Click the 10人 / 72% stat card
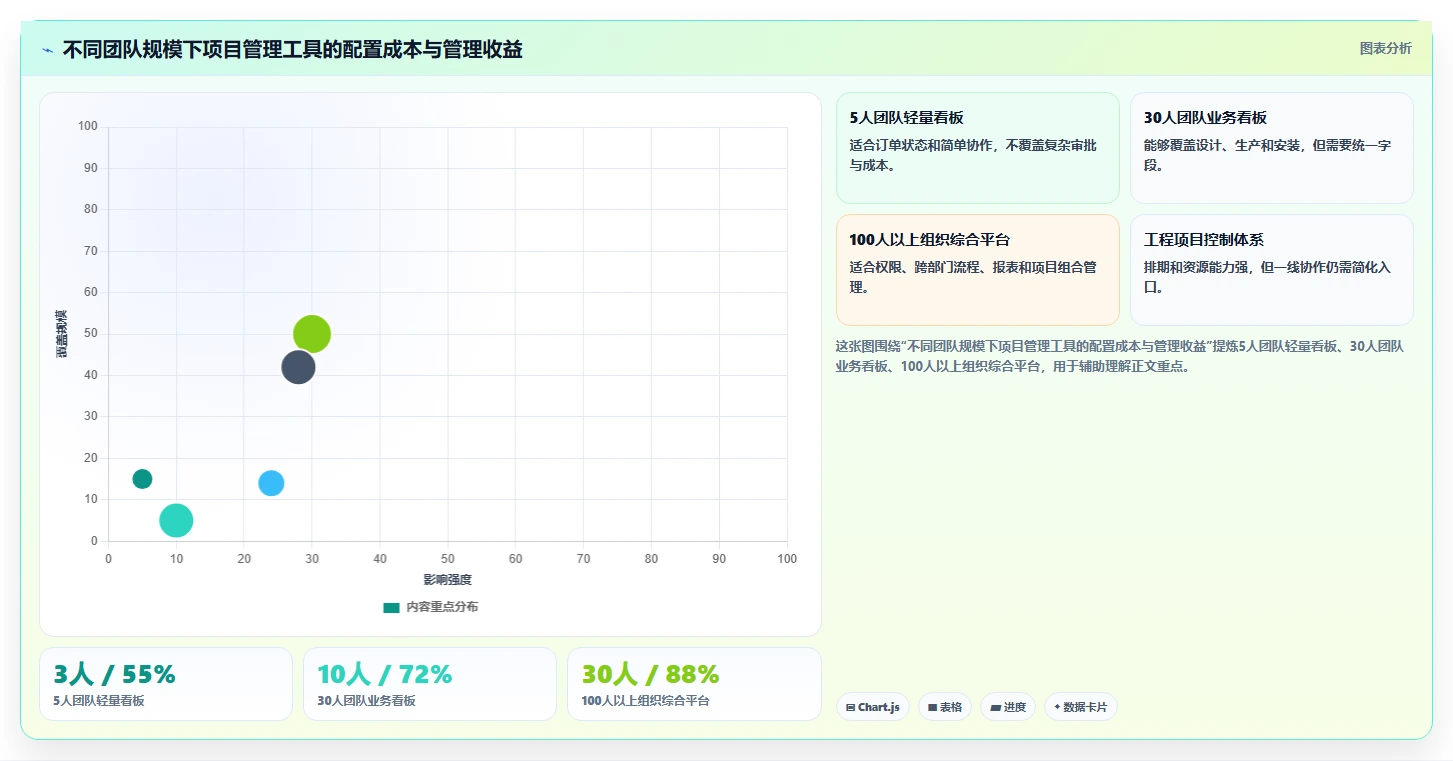This screenshot has height=761, width=1453. 430,684
